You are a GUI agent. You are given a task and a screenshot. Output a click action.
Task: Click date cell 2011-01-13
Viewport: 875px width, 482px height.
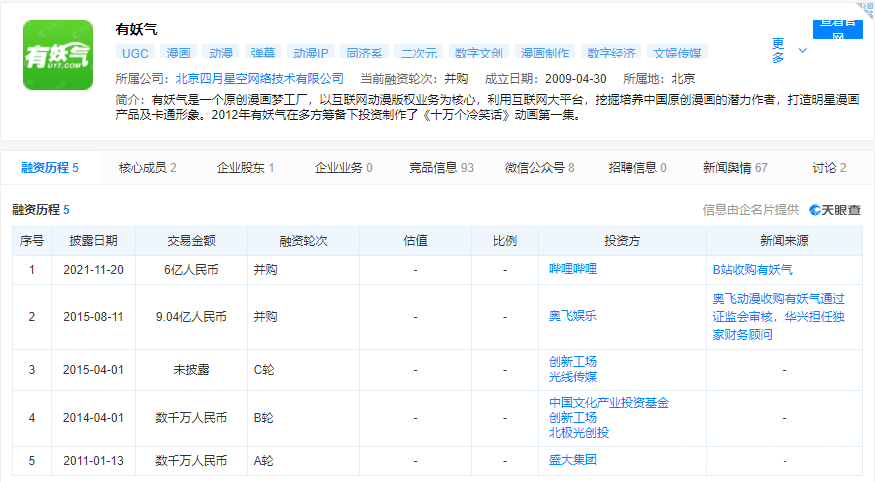93,461
